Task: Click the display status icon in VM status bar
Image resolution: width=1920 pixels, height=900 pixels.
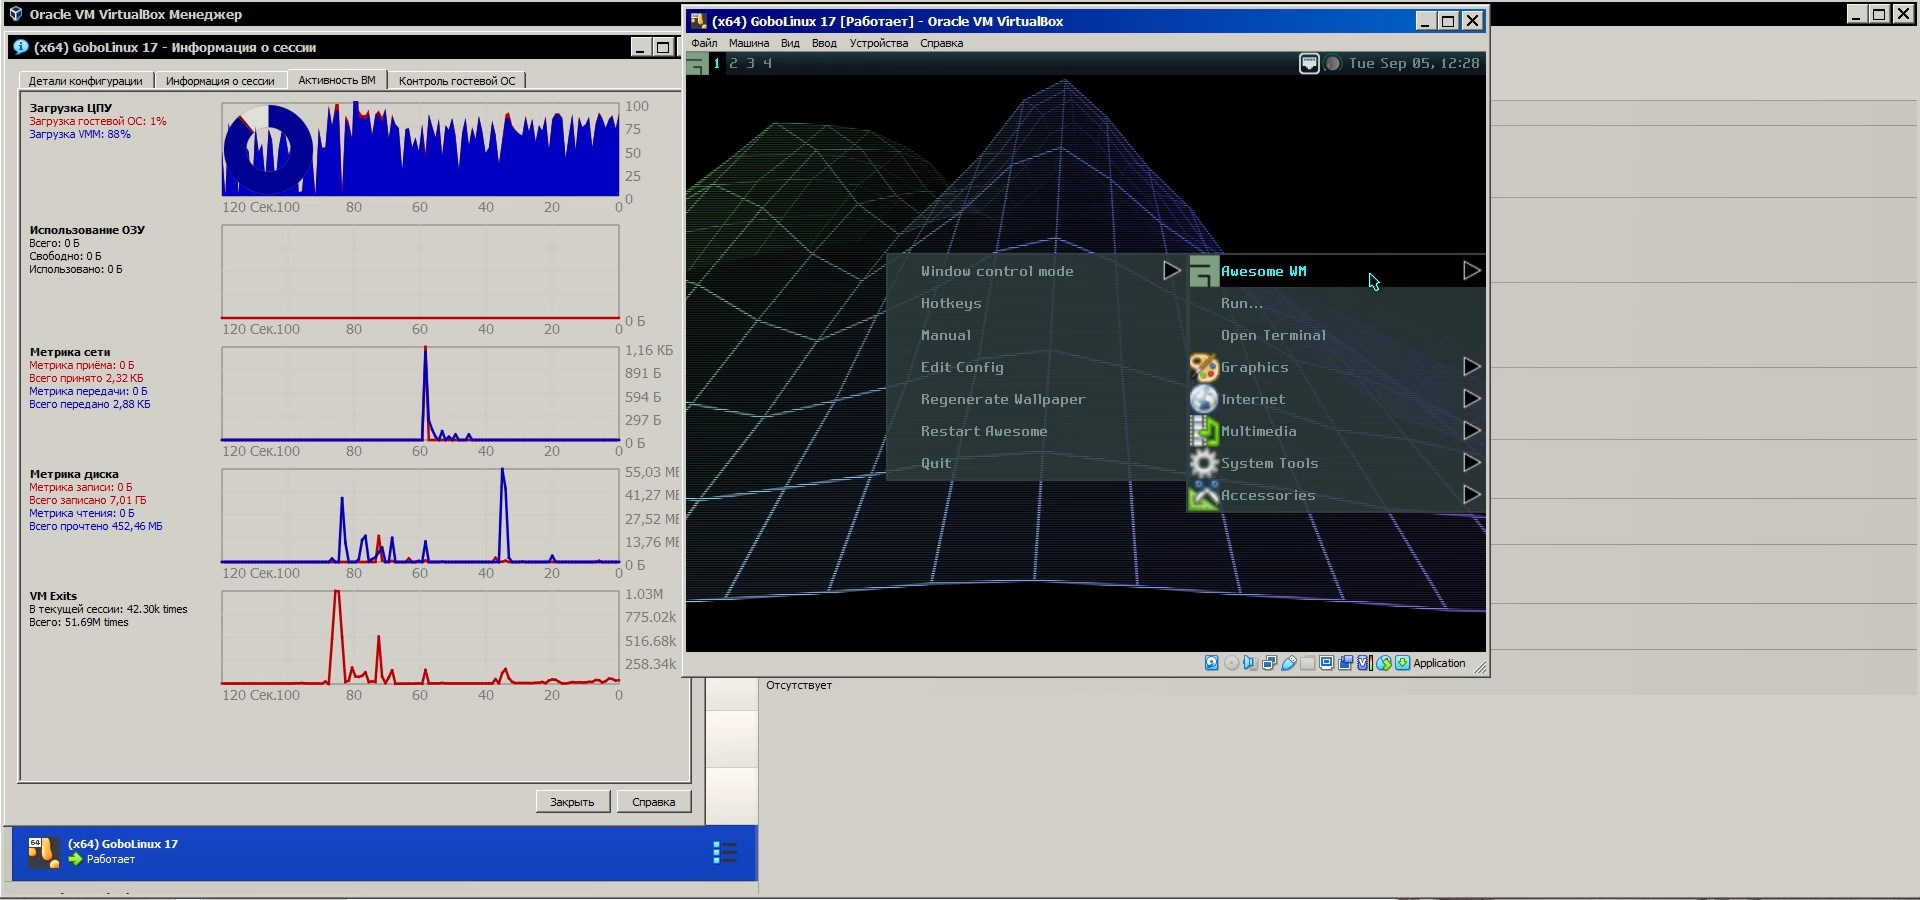Action: (x=1327, y=663)
